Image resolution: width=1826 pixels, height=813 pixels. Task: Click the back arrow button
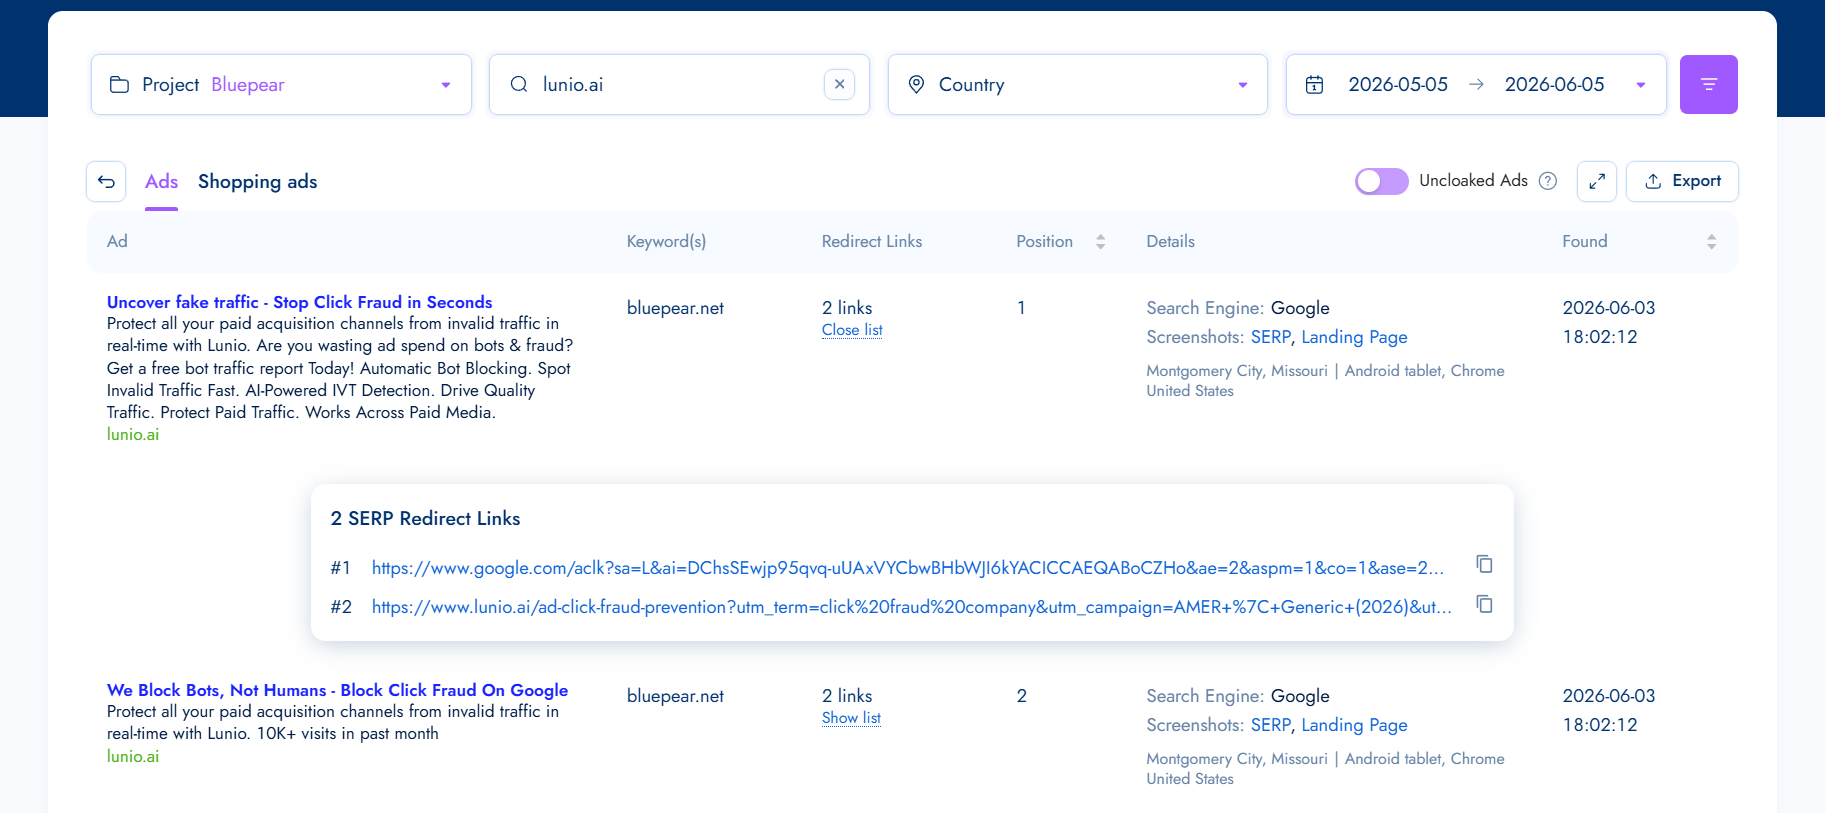point(106,181)
